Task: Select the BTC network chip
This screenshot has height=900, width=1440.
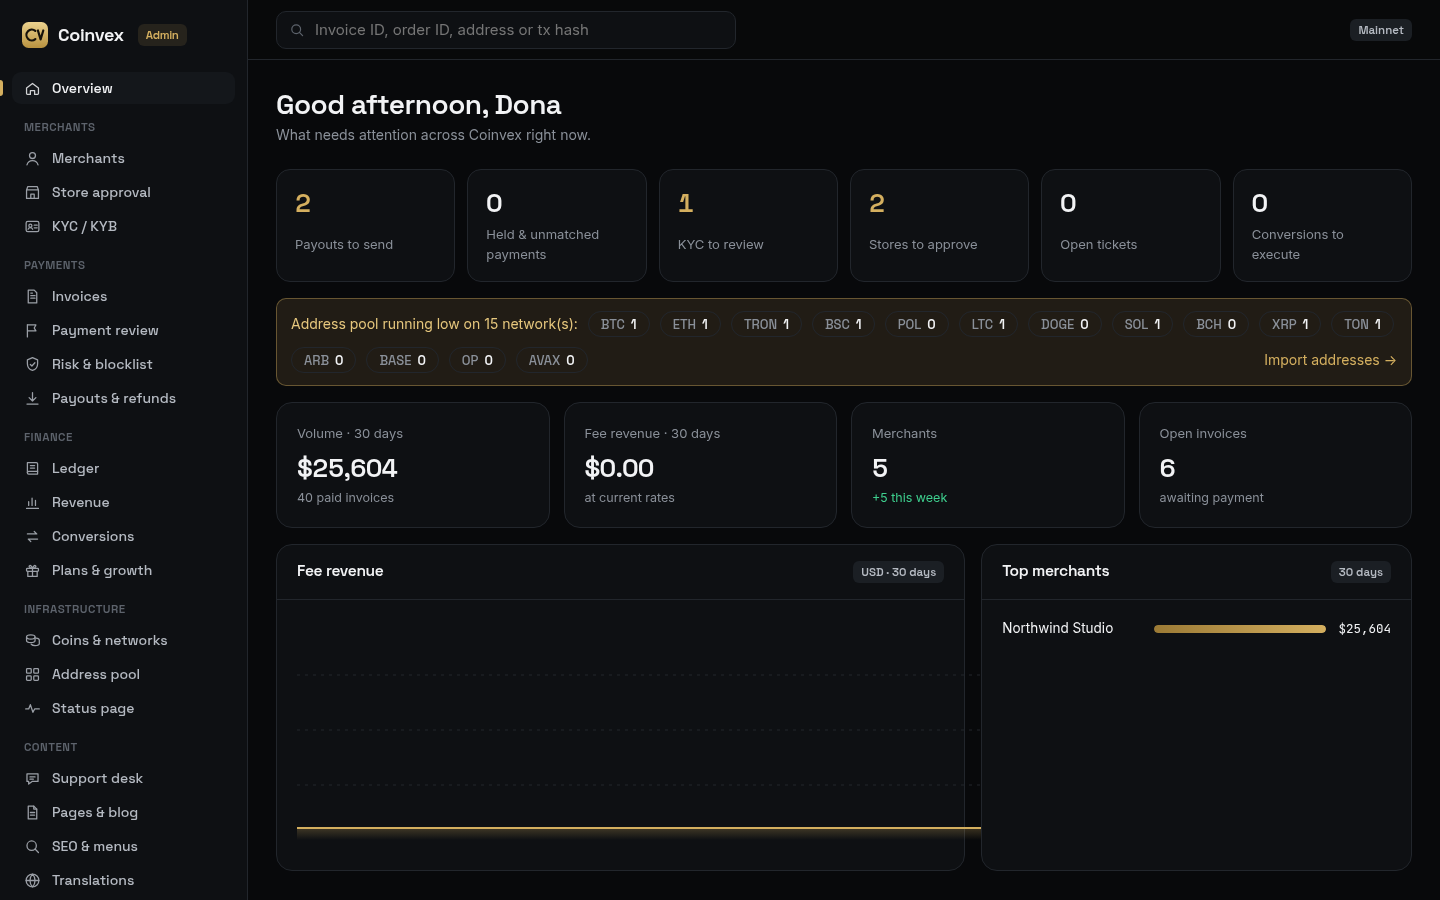Action: pos(619,324)
